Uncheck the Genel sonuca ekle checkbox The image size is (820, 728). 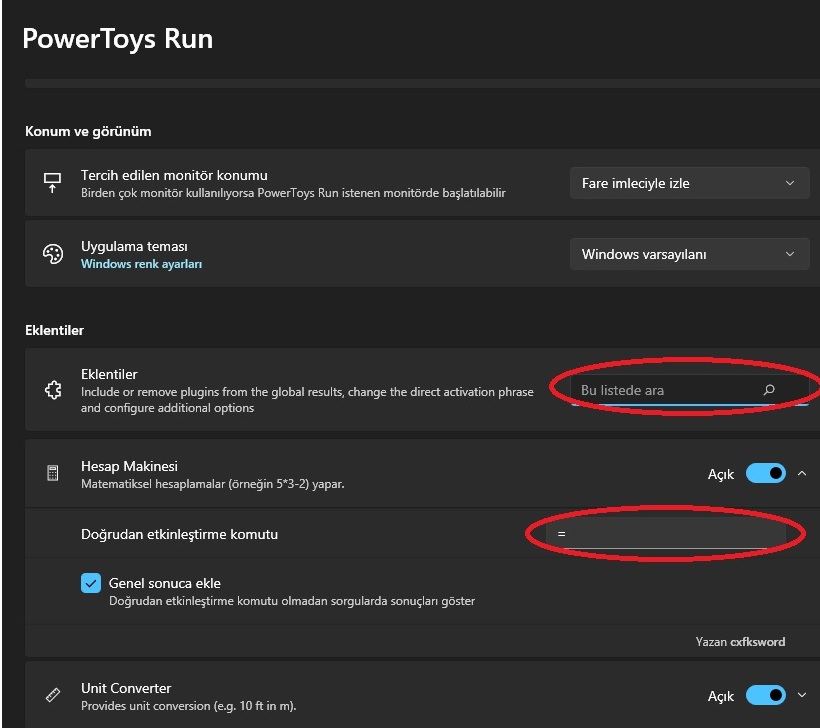click(x=91, y=583)
